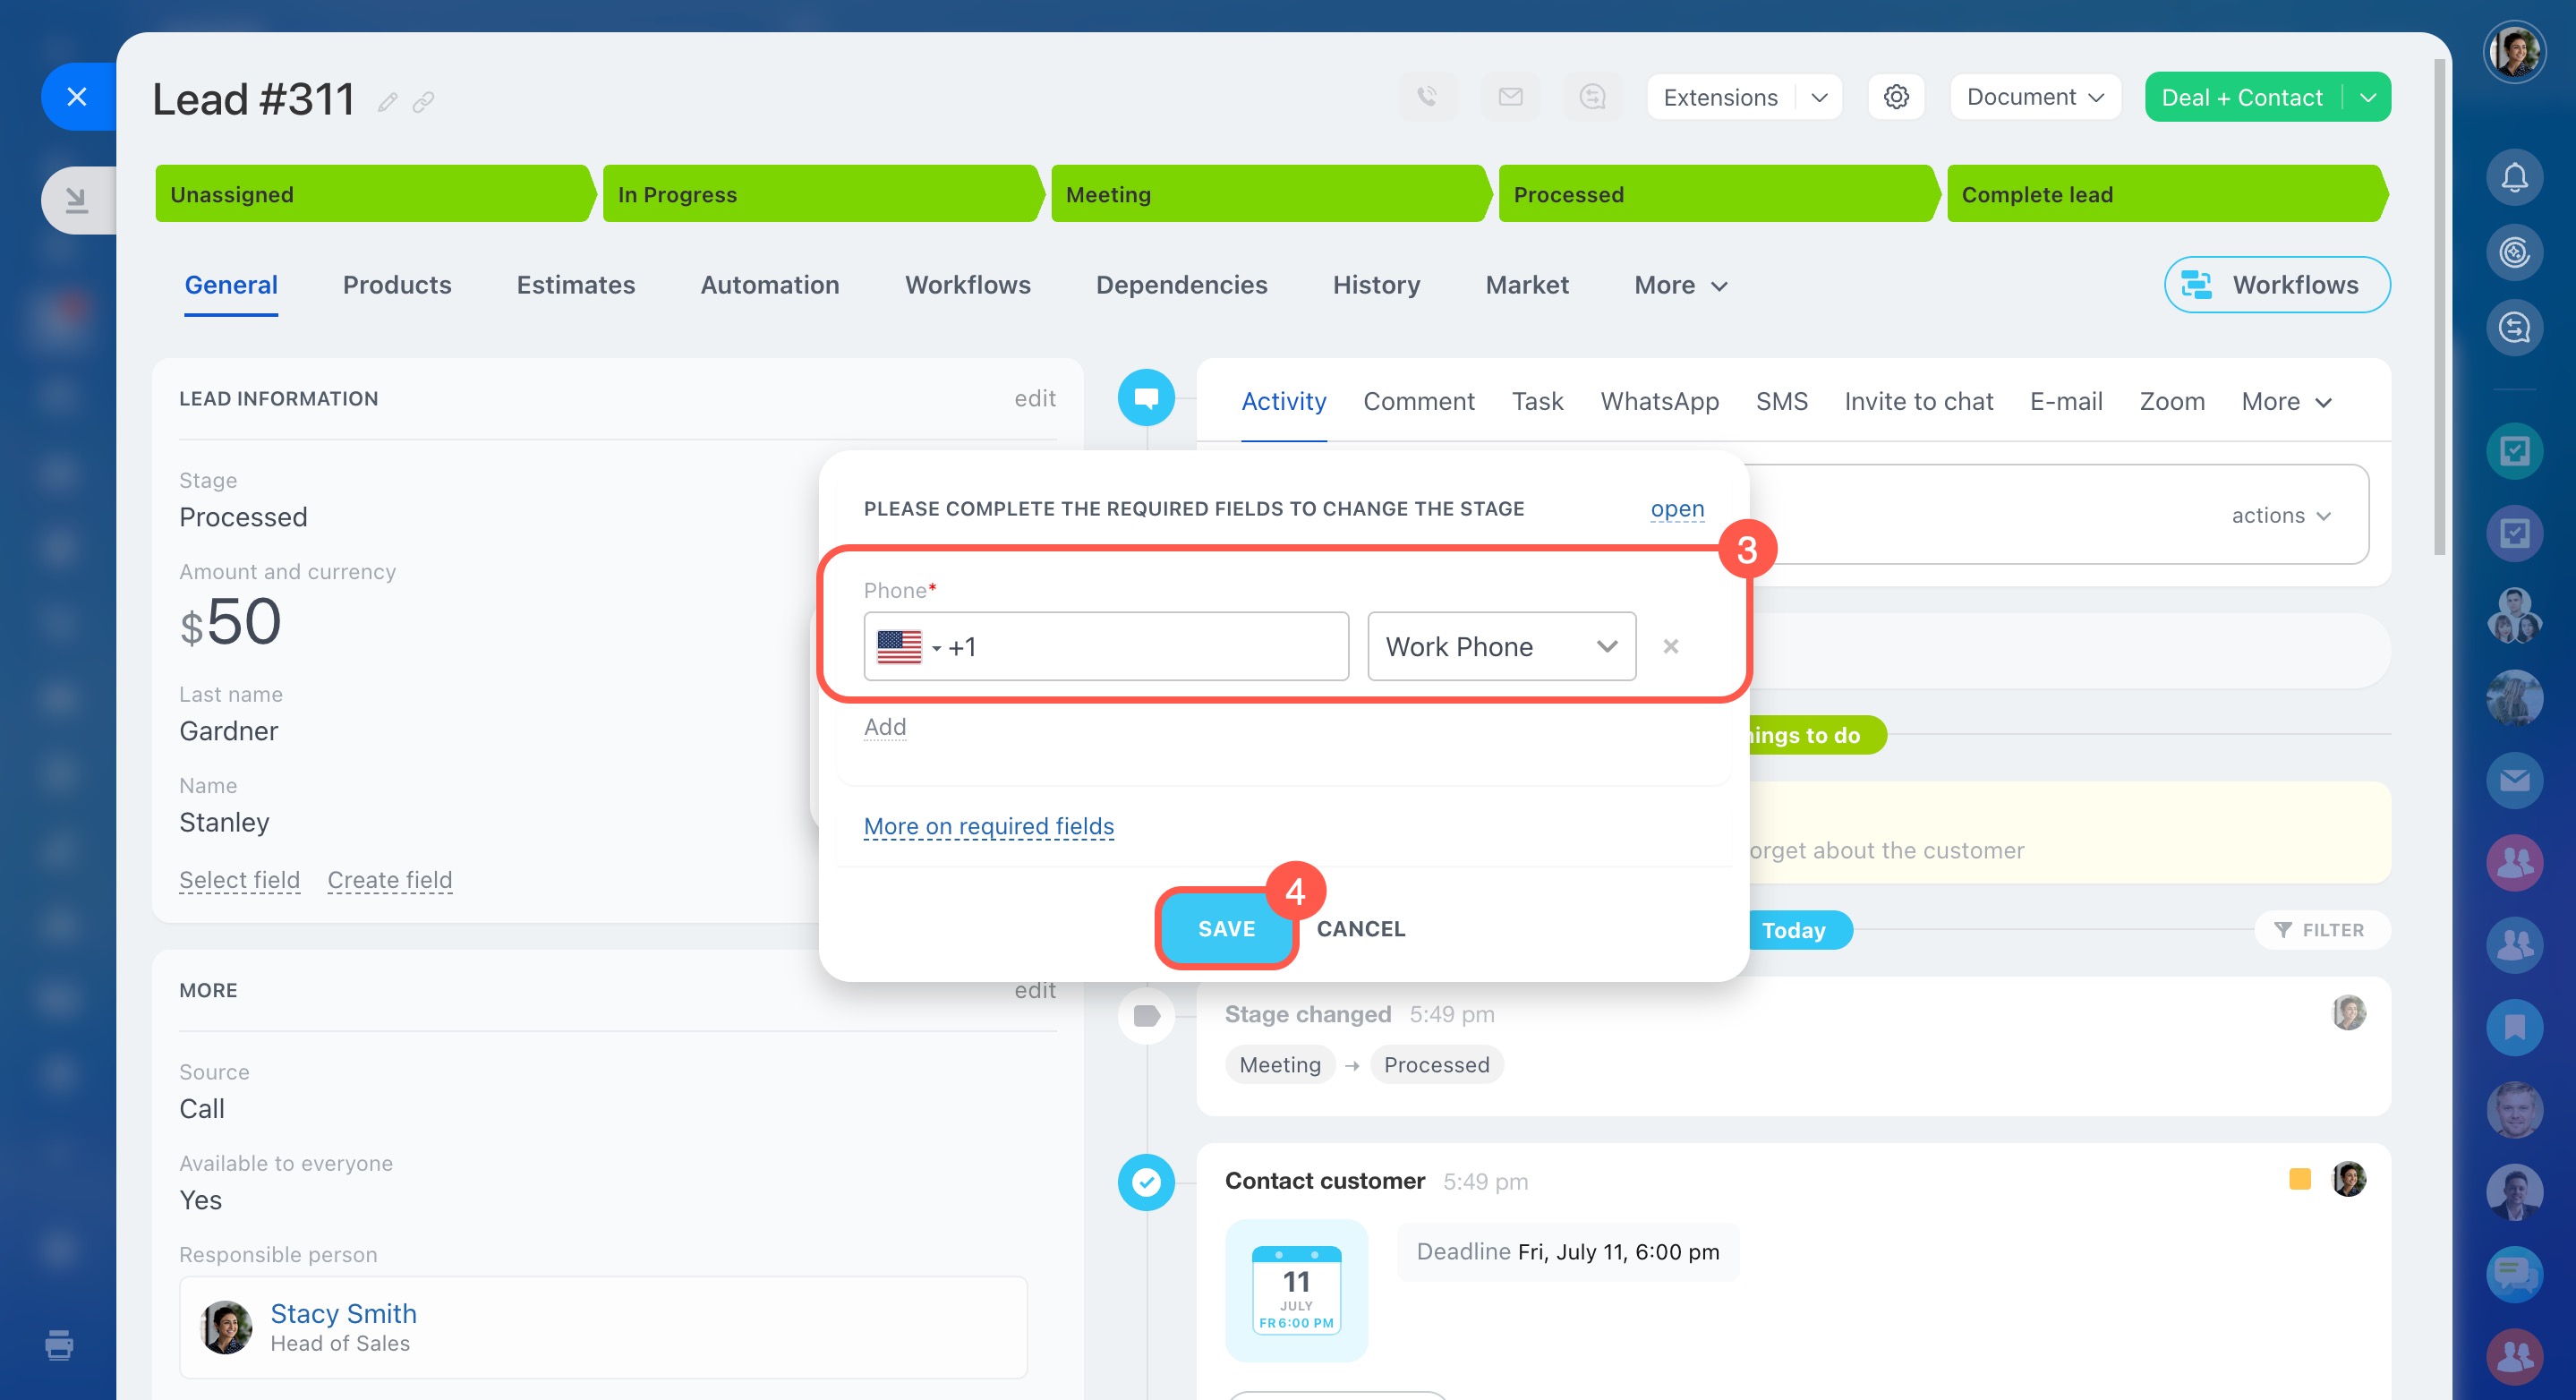Open the Work Phone type dropdown
Viewport: 2576px width, 1400px height.
(1500, 647)
